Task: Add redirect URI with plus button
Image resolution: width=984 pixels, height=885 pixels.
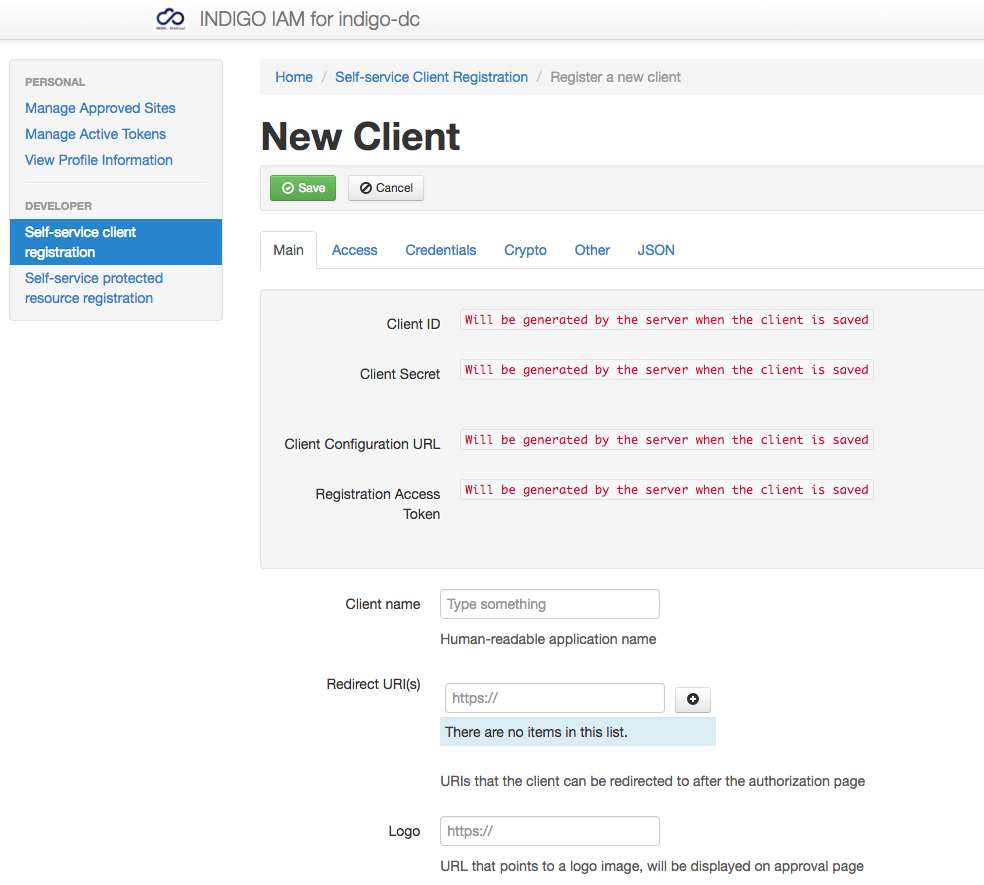Action: [693, 699]
